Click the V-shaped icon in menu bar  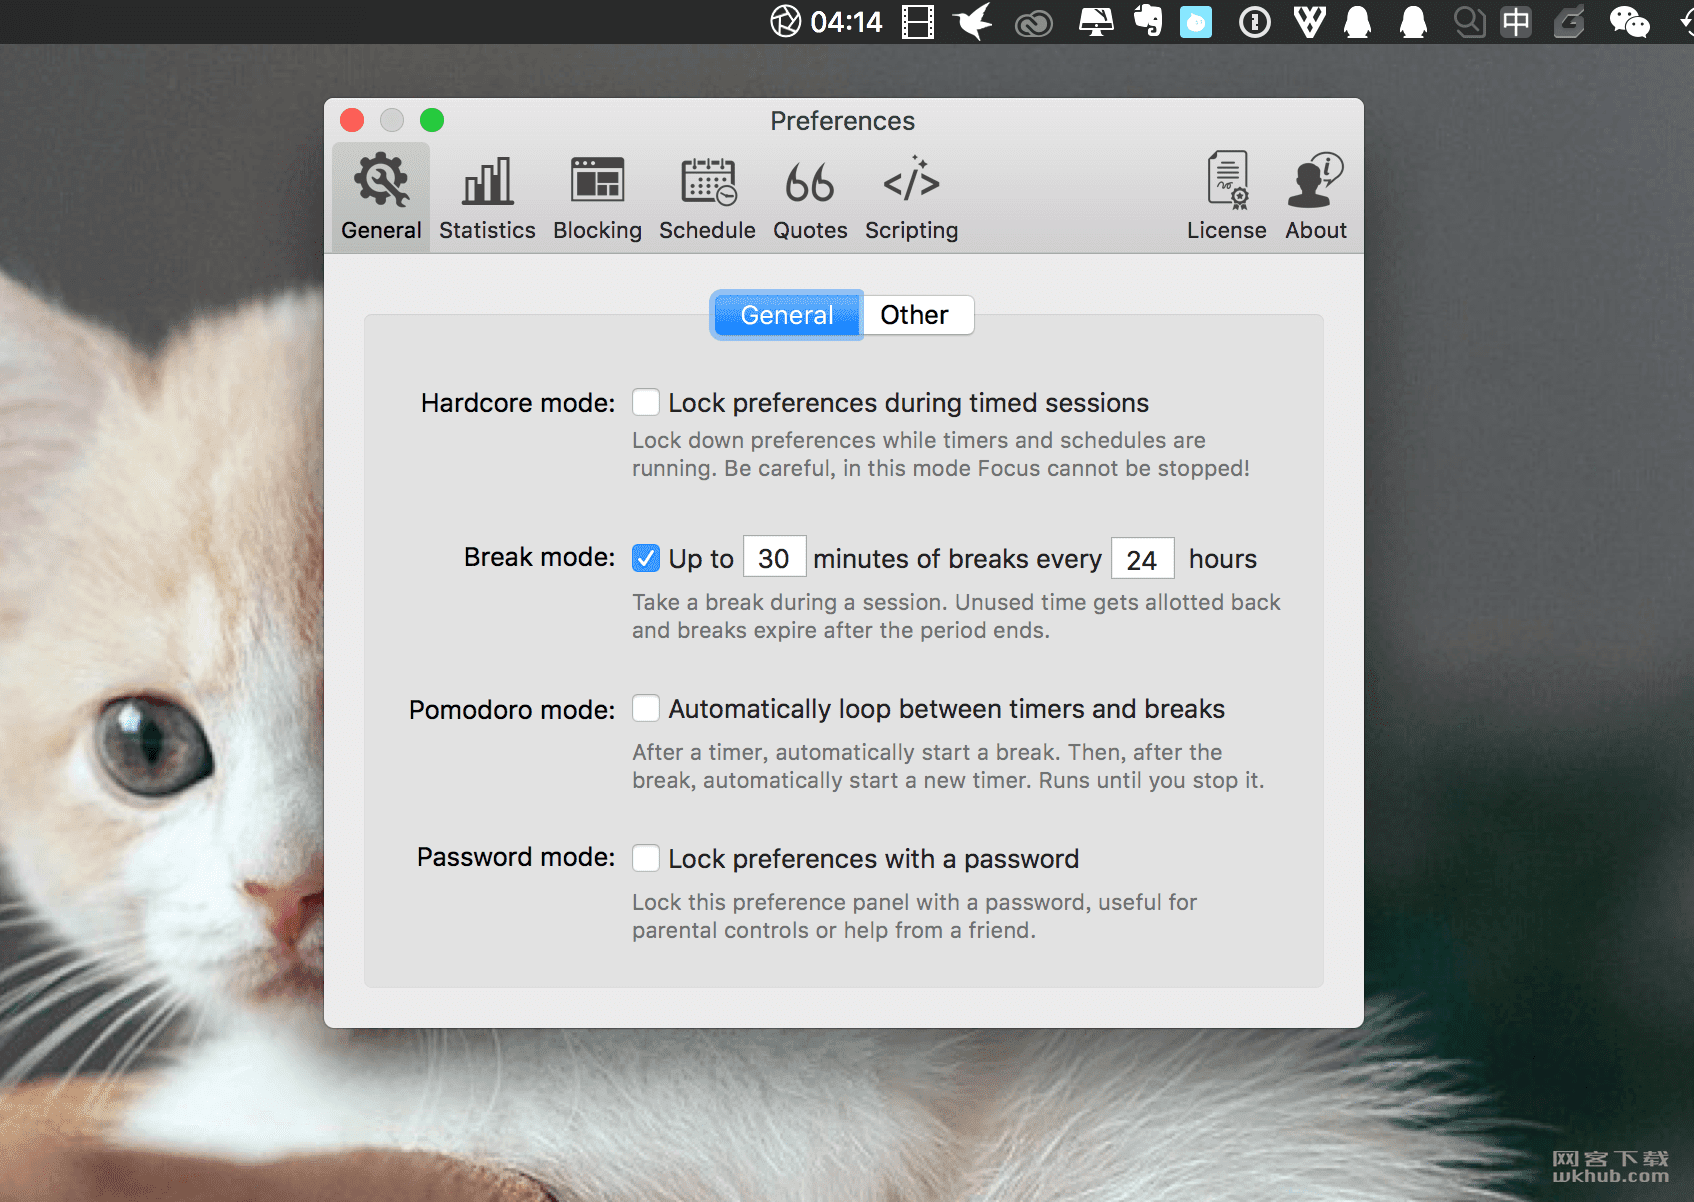(x=1309, y=22)
